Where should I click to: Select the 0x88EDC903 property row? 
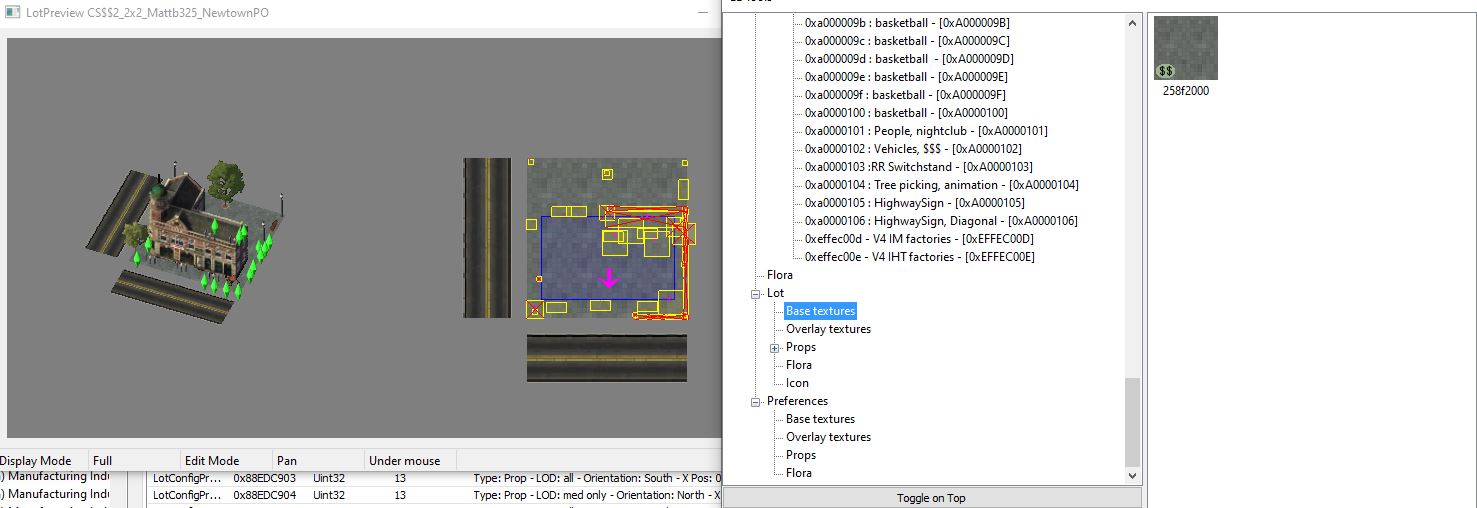click(x=434, y=478)
